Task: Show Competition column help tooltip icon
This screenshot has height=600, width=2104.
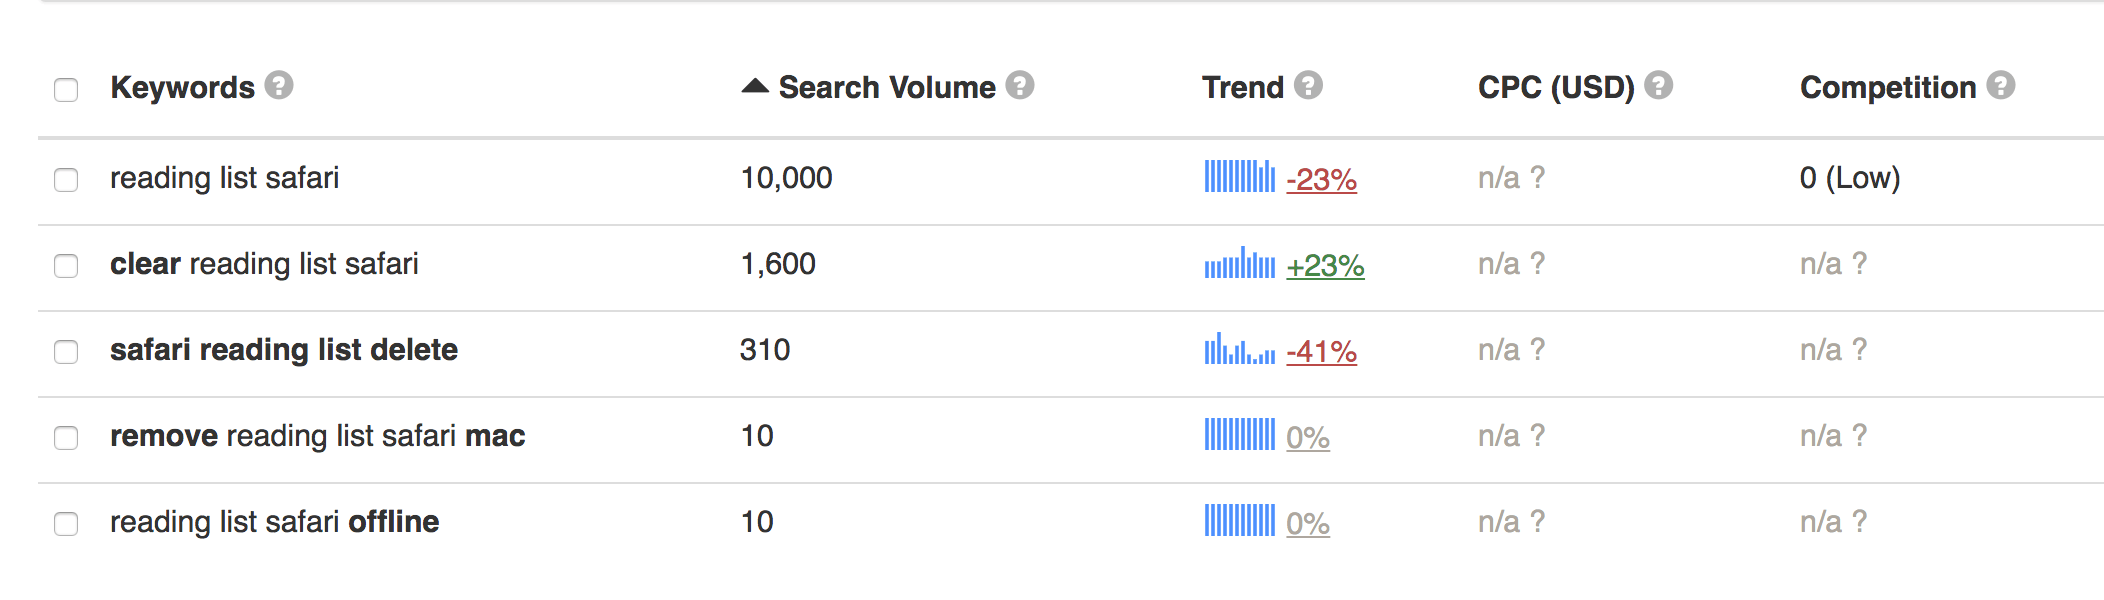Action: [2000, 86]
